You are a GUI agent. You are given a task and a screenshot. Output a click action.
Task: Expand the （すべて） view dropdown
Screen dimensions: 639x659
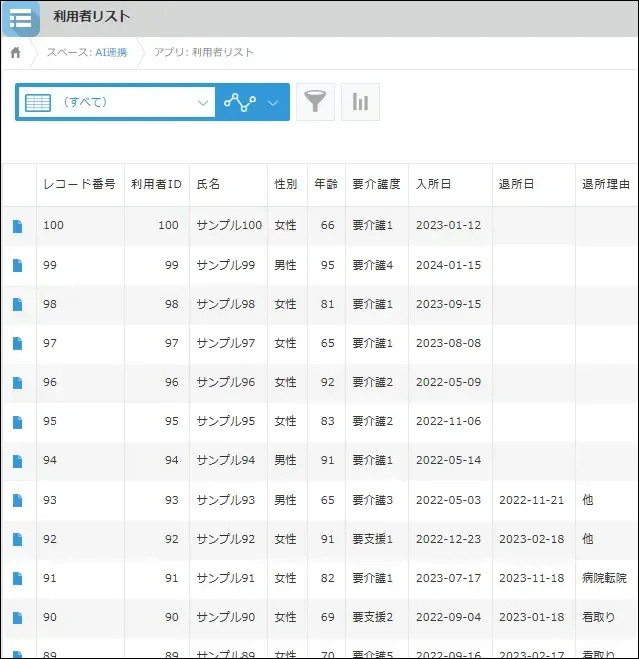(x=203, y=102)
